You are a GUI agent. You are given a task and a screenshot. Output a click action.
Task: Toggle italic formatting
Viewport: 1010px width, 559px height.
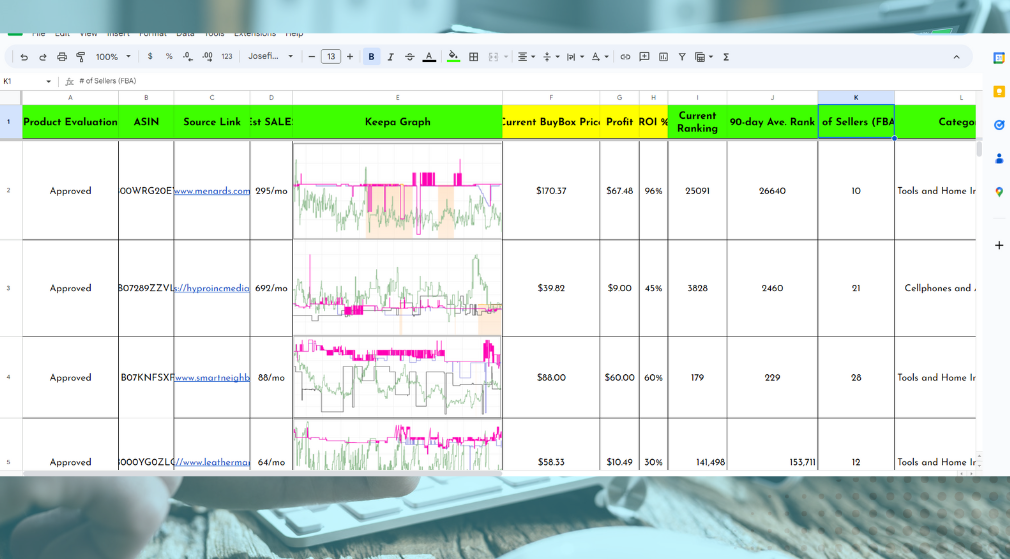(x=390, y=57)
